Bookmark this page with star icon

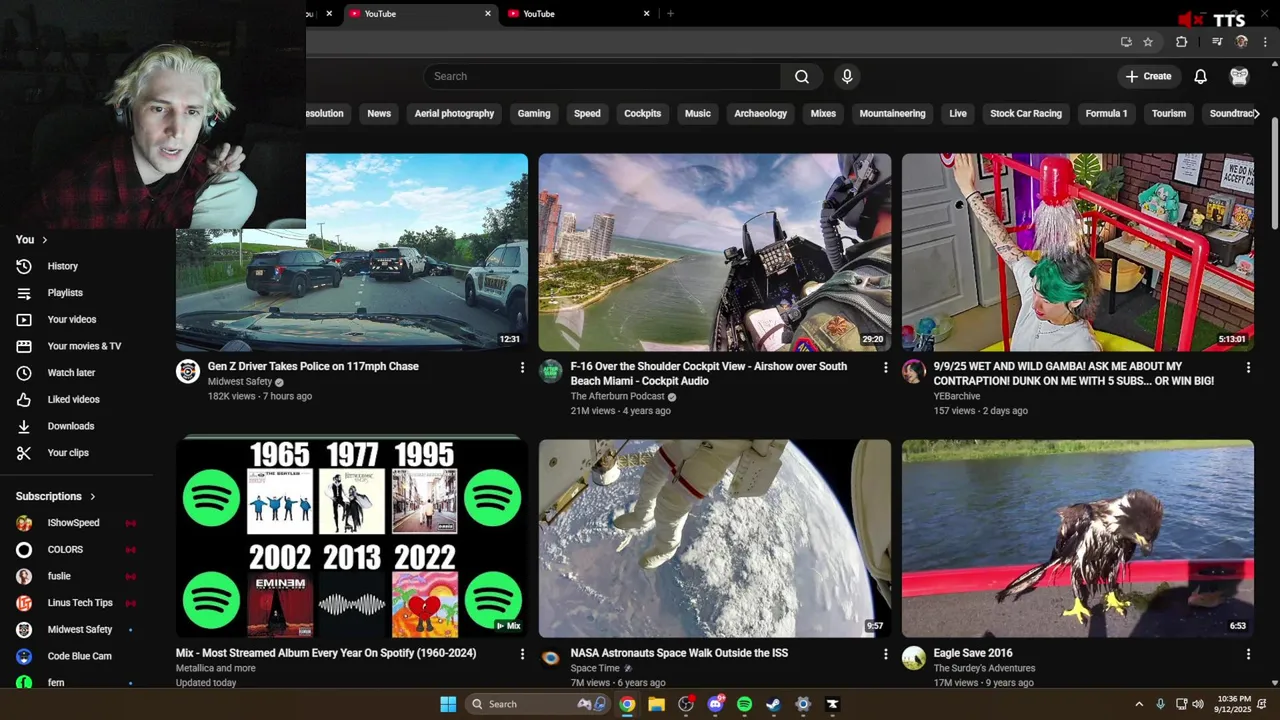1148,42
